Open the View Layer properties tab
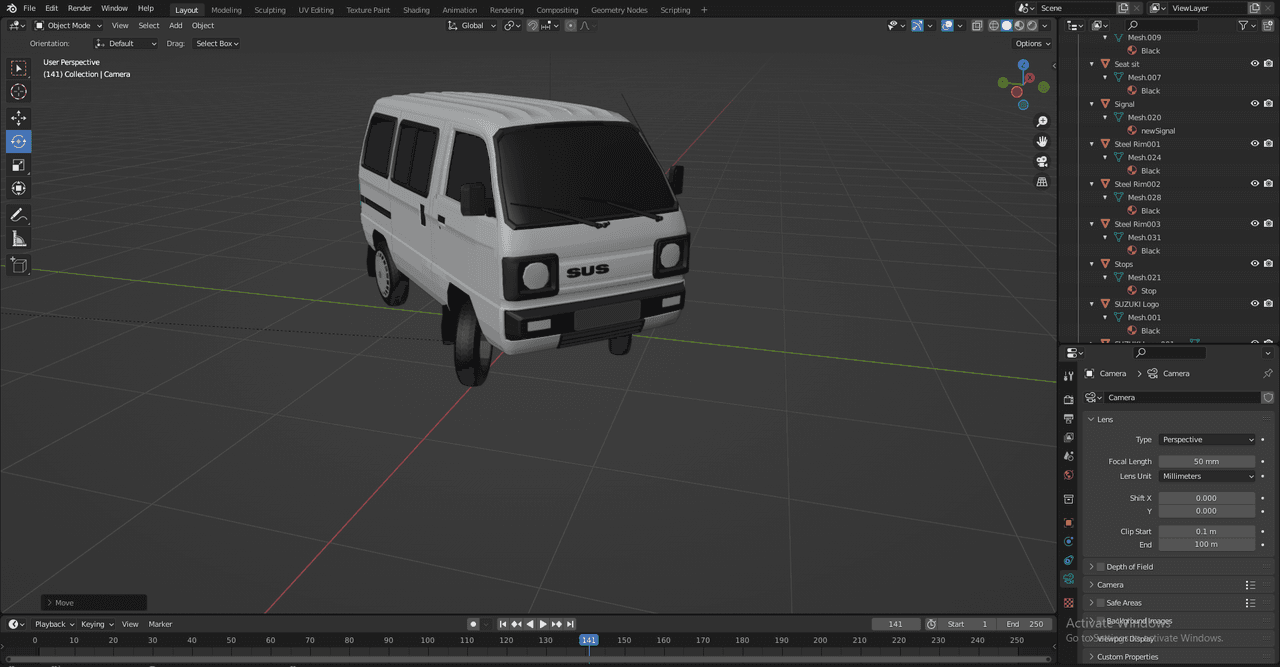1280x667 pixels. click(1069, 437)
